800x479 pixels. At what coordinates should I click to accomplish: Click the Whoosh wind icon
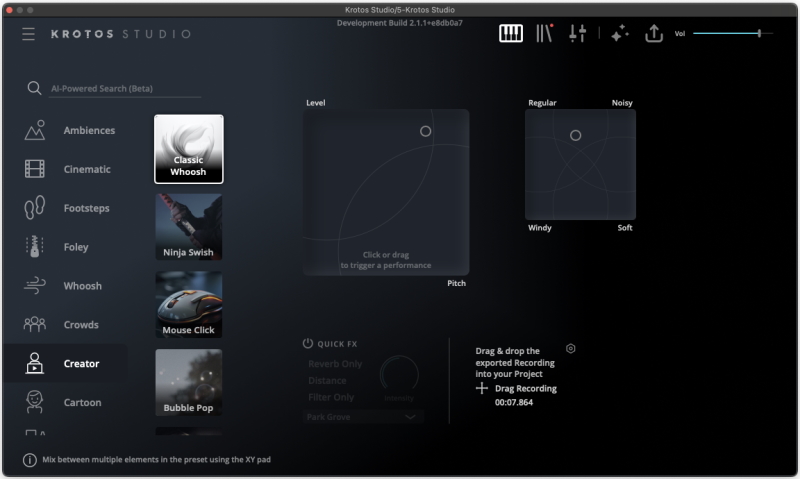[x=35, y=286]
